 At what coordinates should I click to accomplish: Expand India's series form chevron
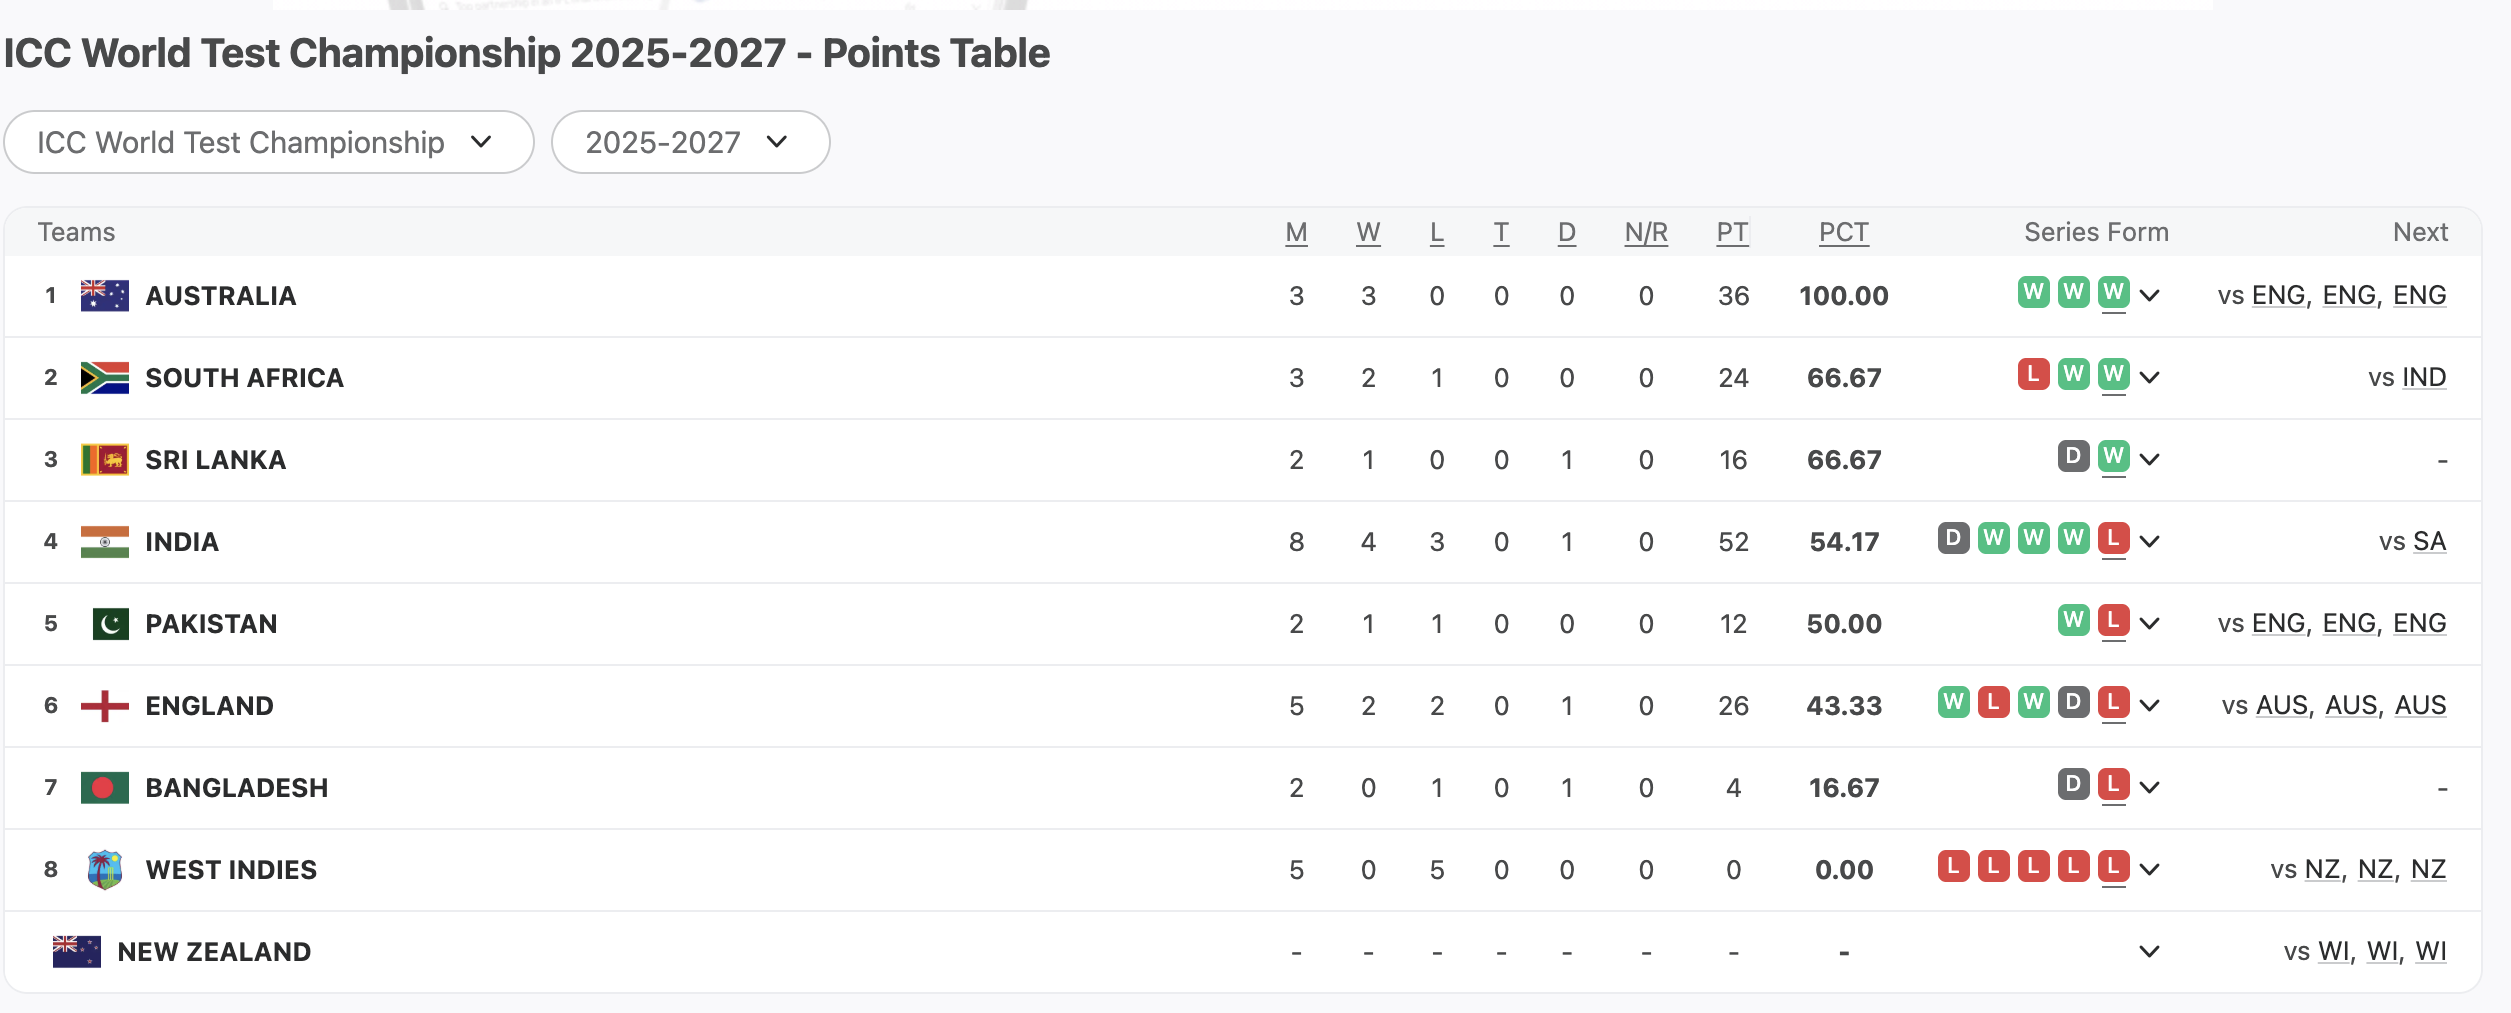tap(2150, 542)
